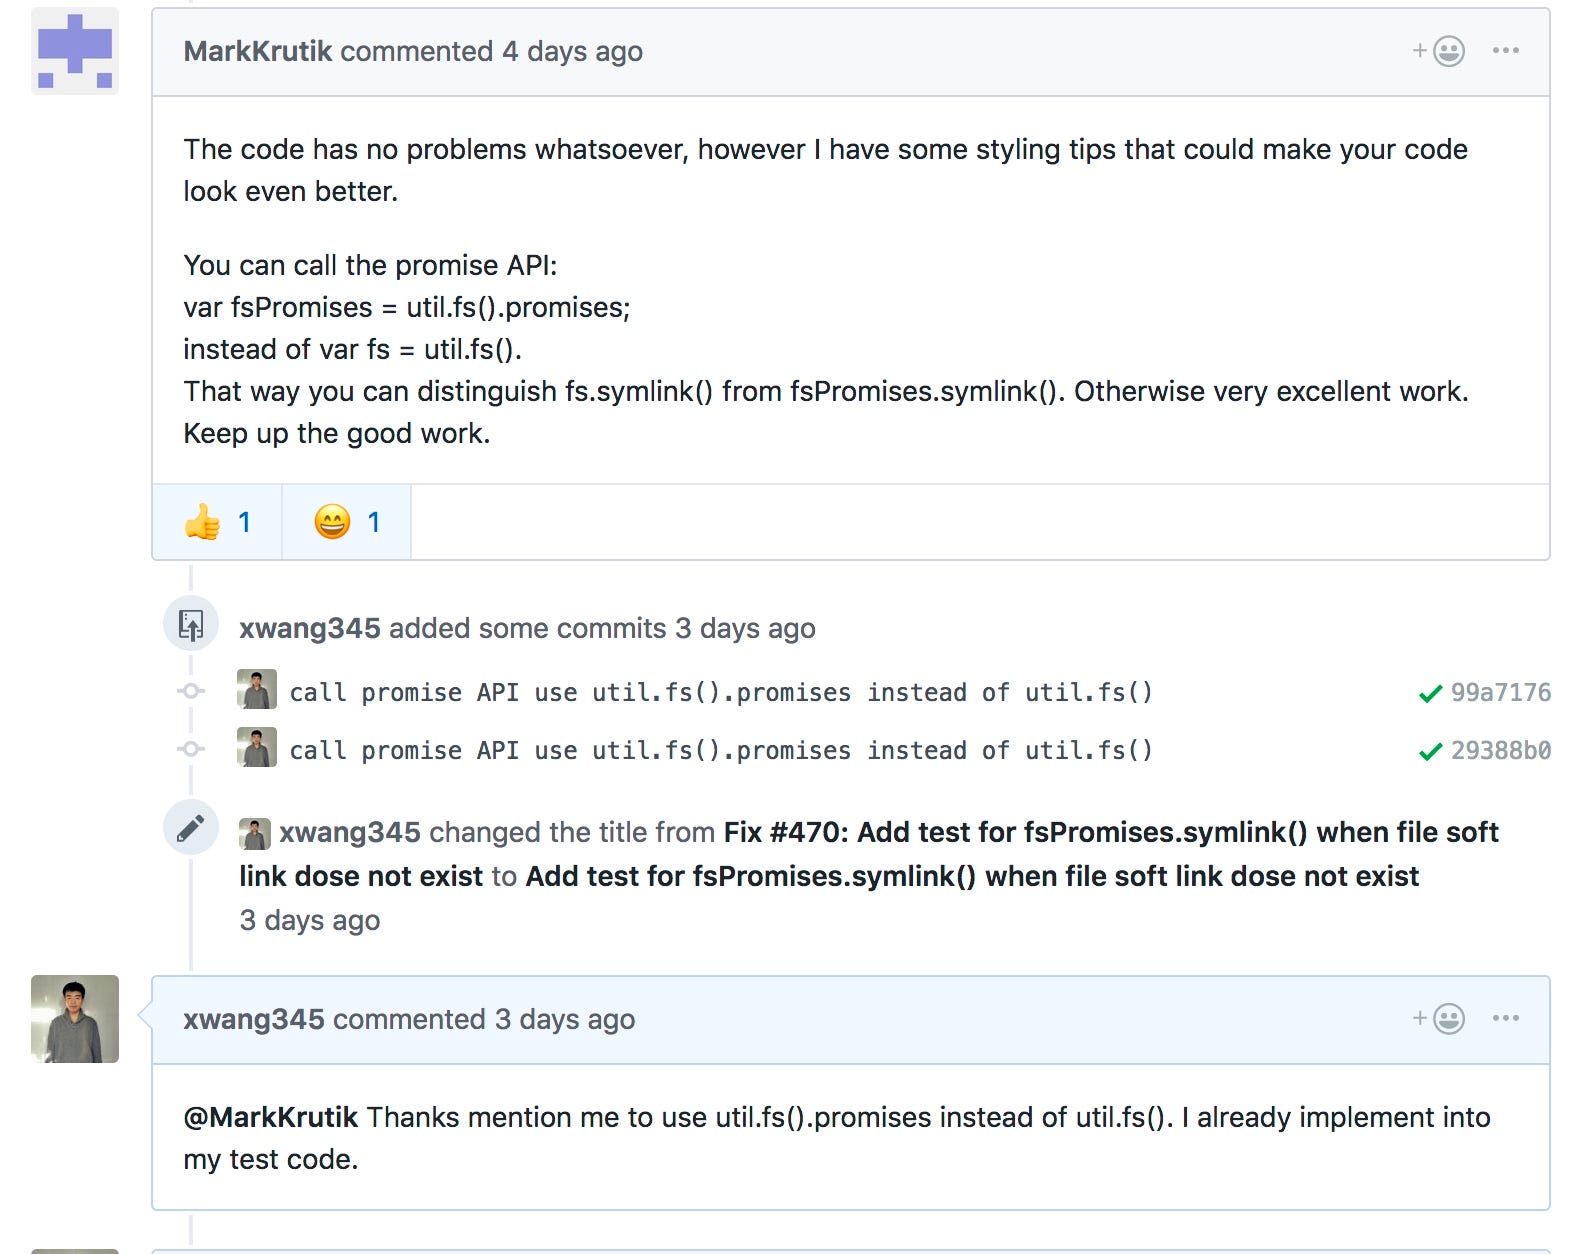Open options menu on xwang345's comment
Image resolution: width=1570 pixels, height=1254 pixels.
1505,1019
